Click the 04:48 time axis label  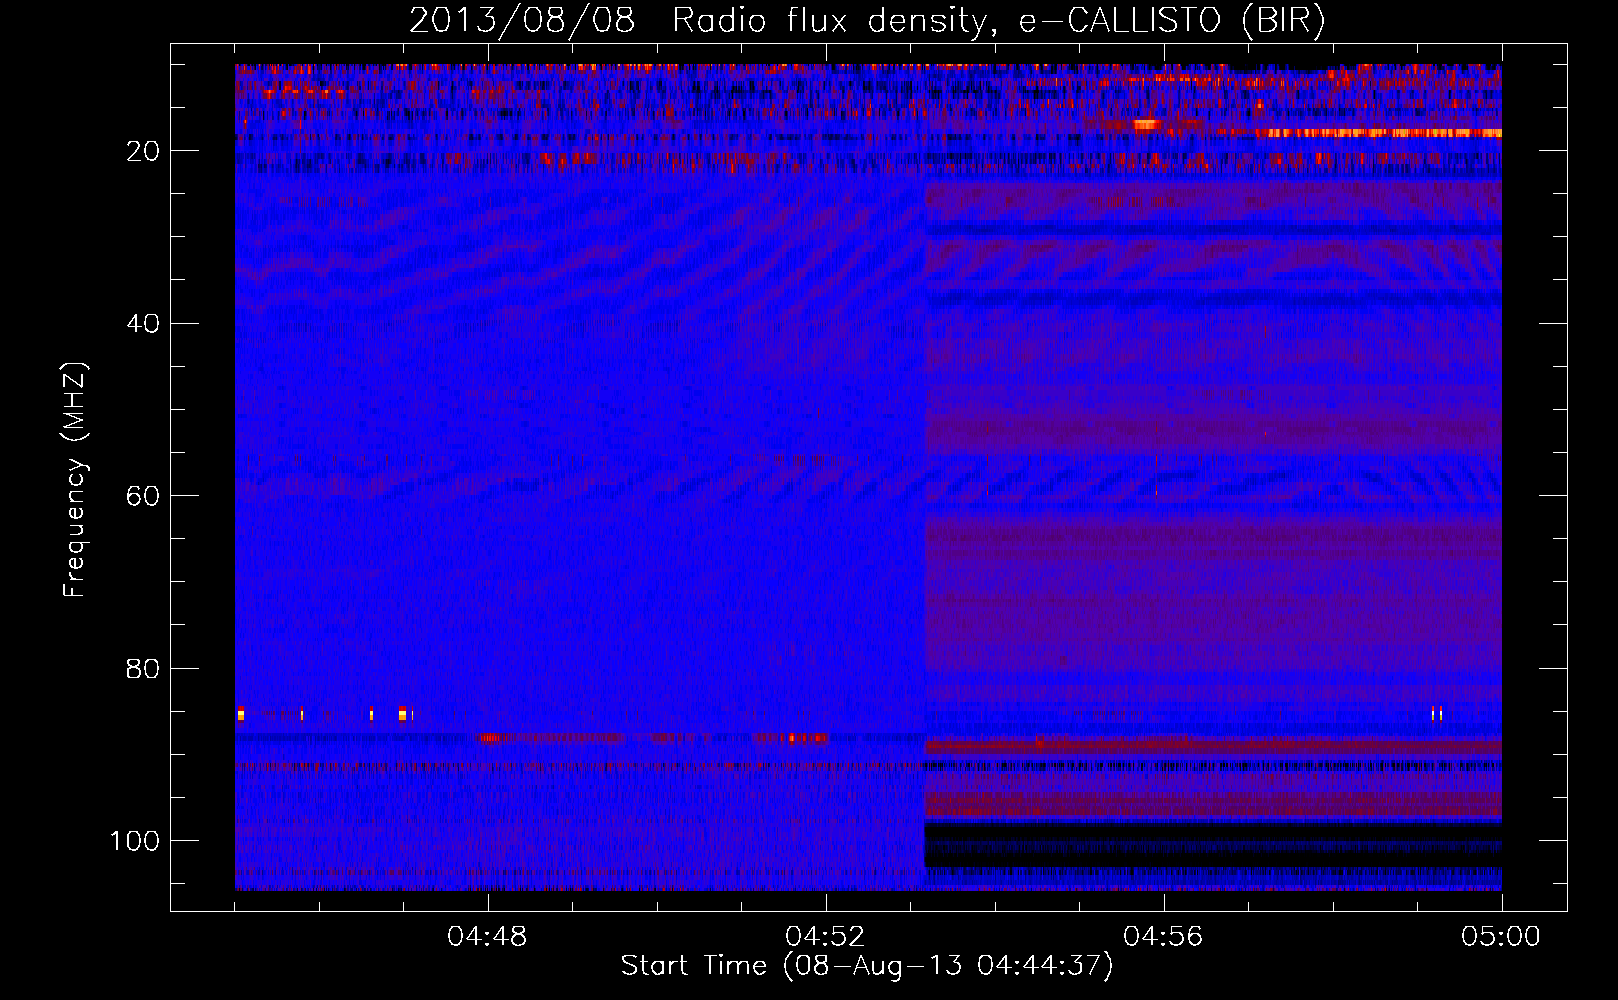(x=487, y=937)
